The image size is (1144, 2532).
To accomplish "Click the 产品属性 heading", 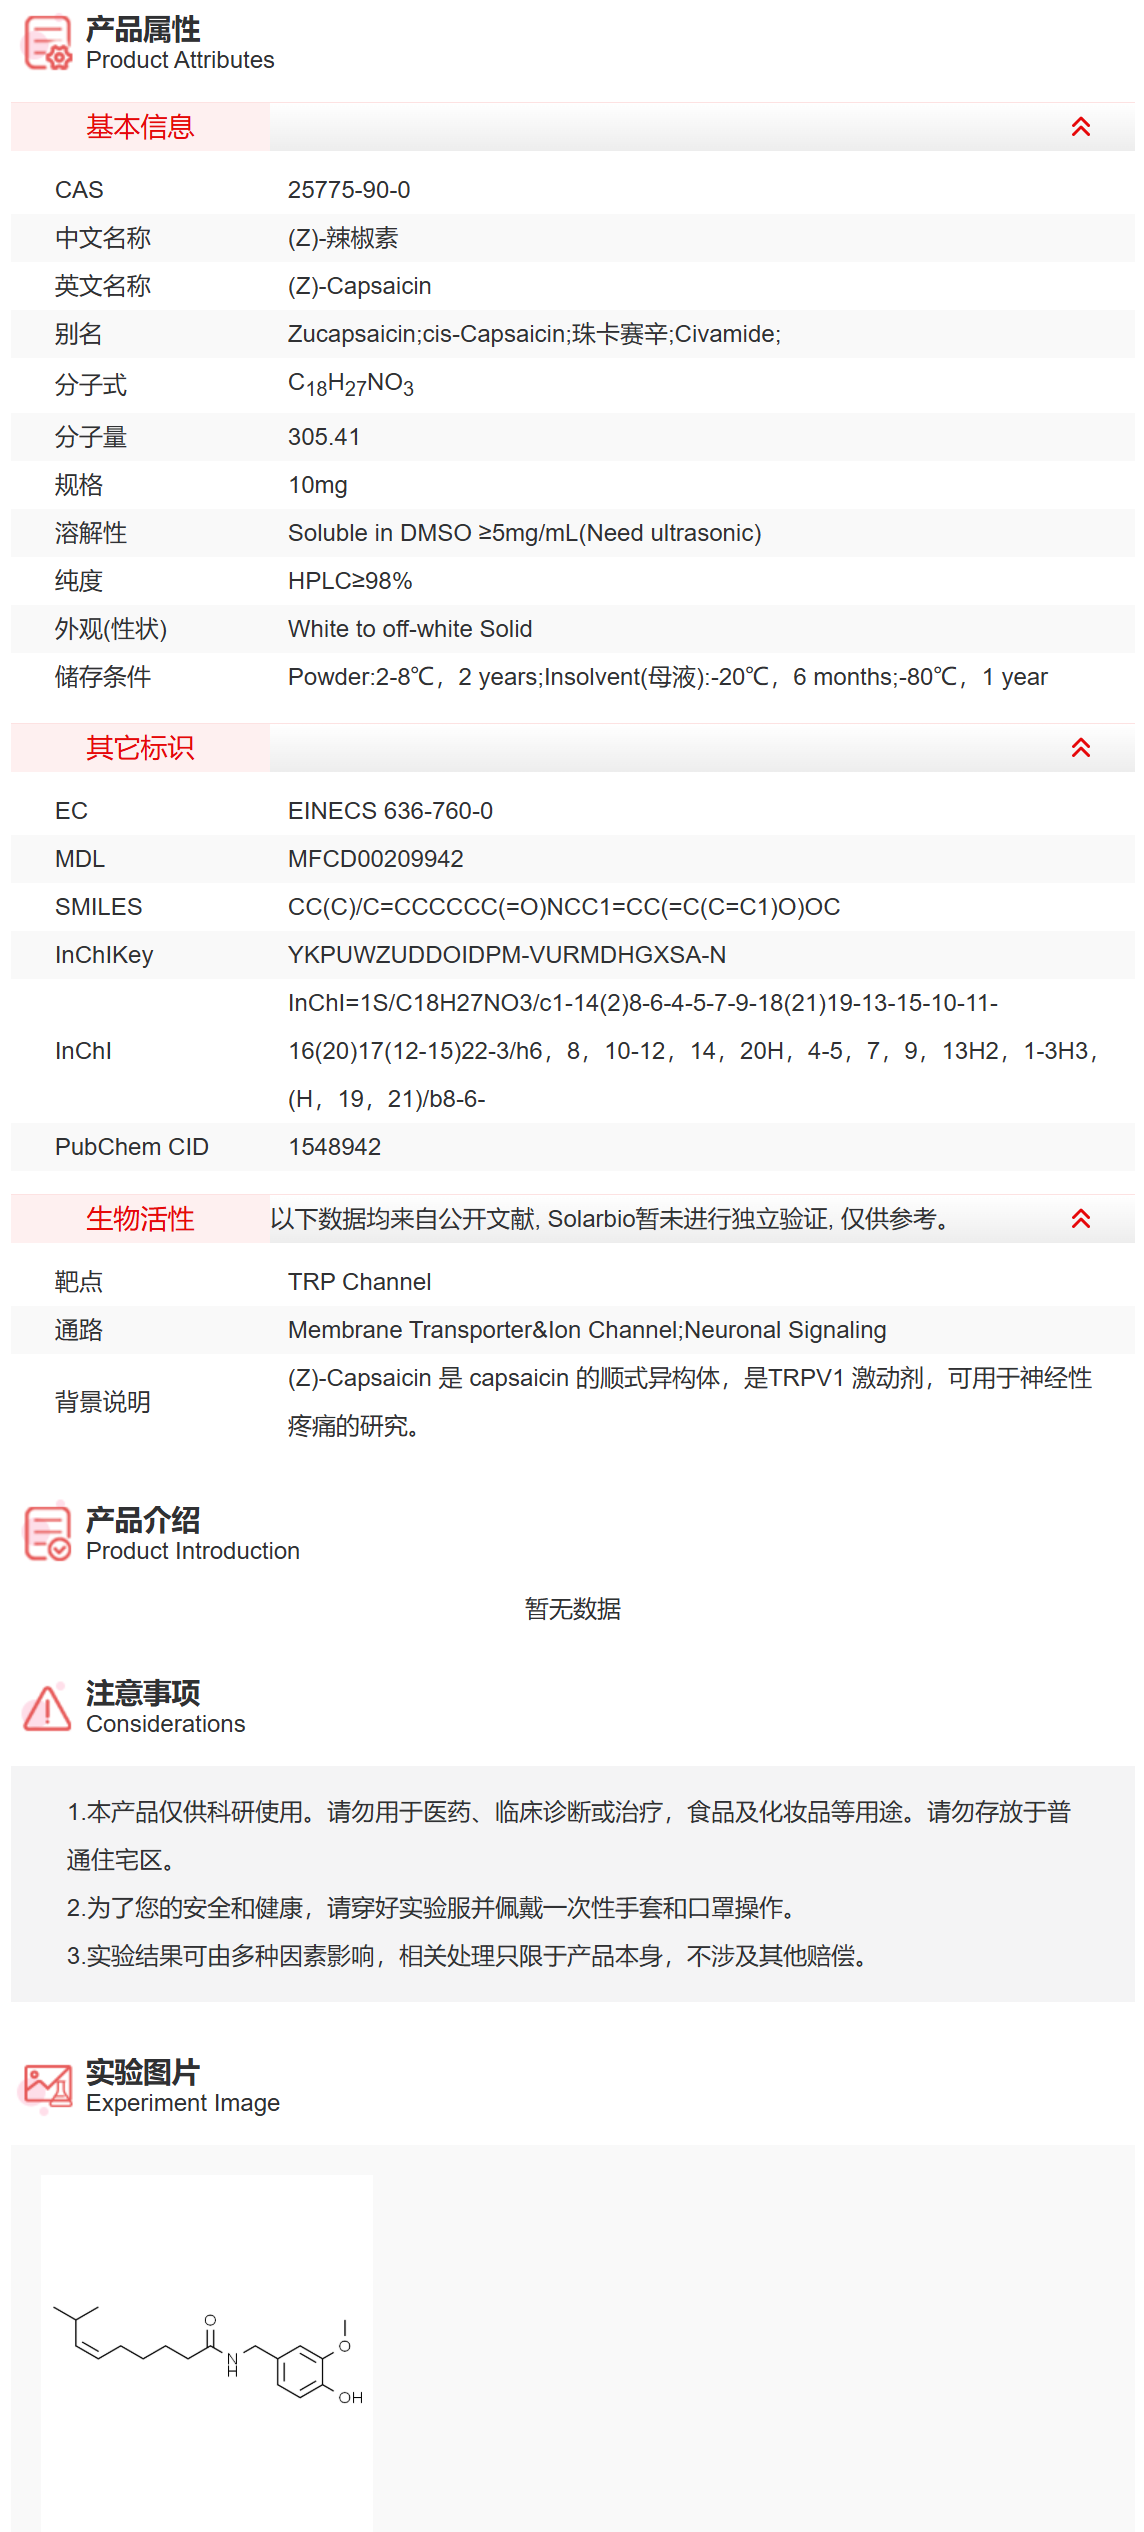I will tap(143, 30).
